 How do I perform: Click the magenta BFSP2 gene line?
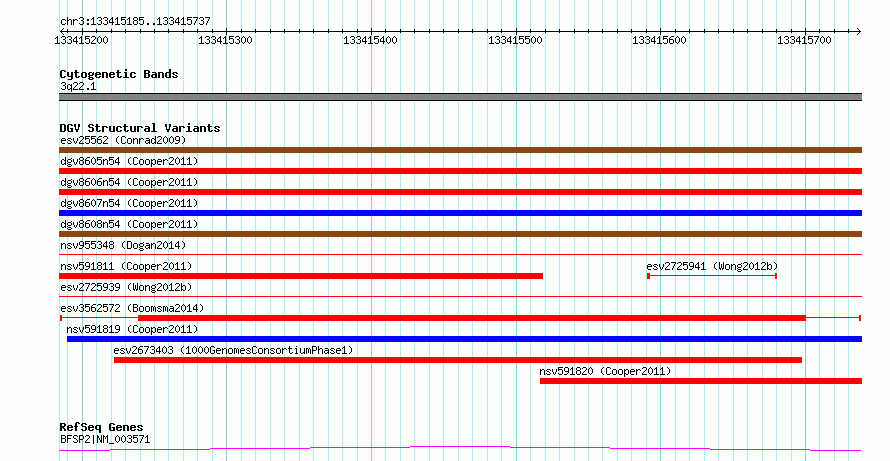[460, 449]
